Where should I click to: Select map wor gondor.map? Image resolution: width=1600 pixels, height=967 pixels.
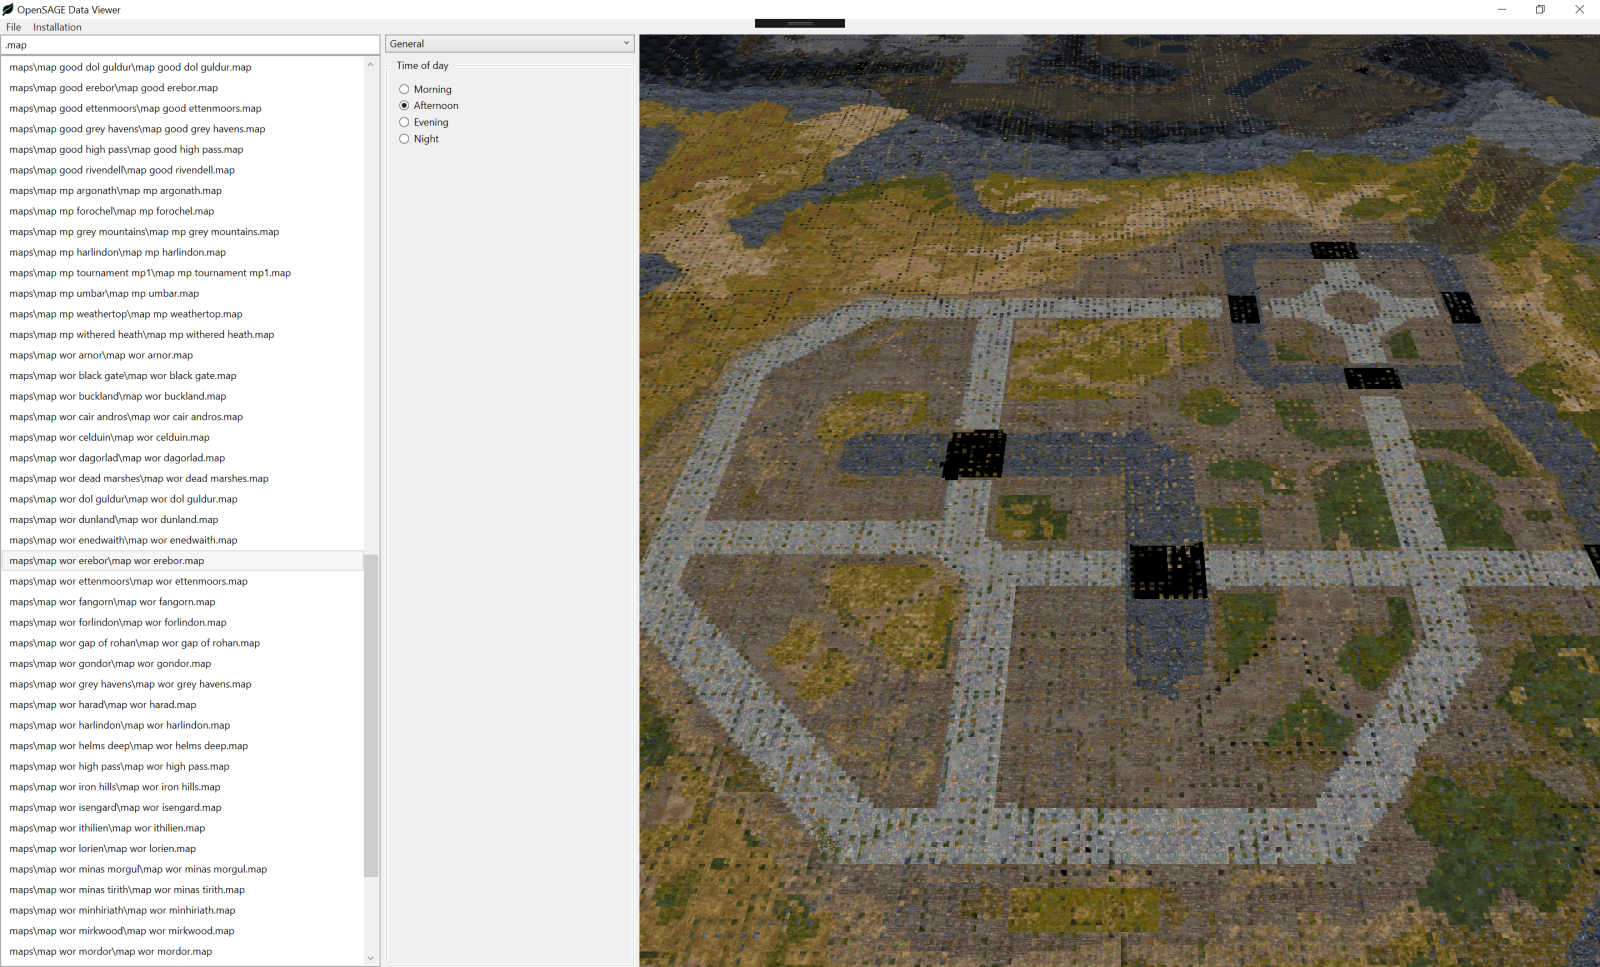click(182, 664)
